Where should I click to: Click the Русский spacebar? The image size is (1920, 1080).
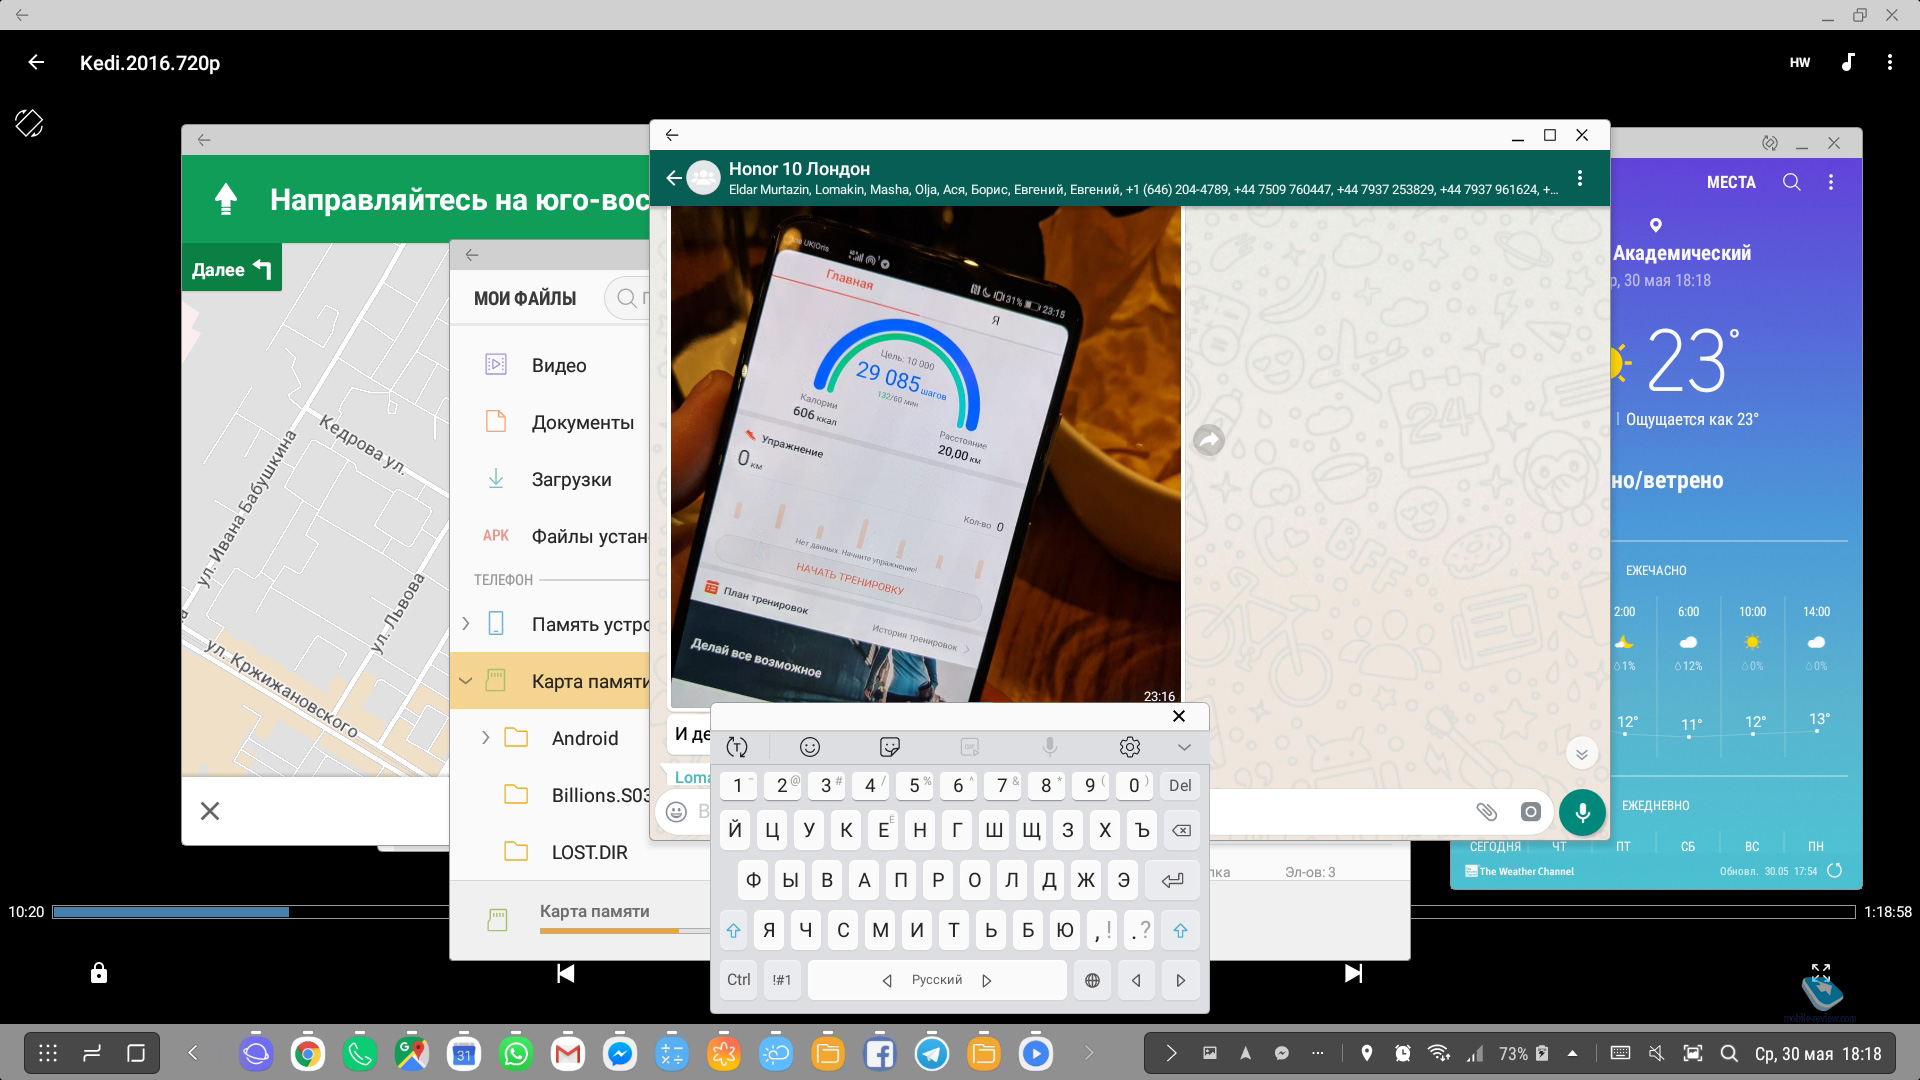pos(937,980)
